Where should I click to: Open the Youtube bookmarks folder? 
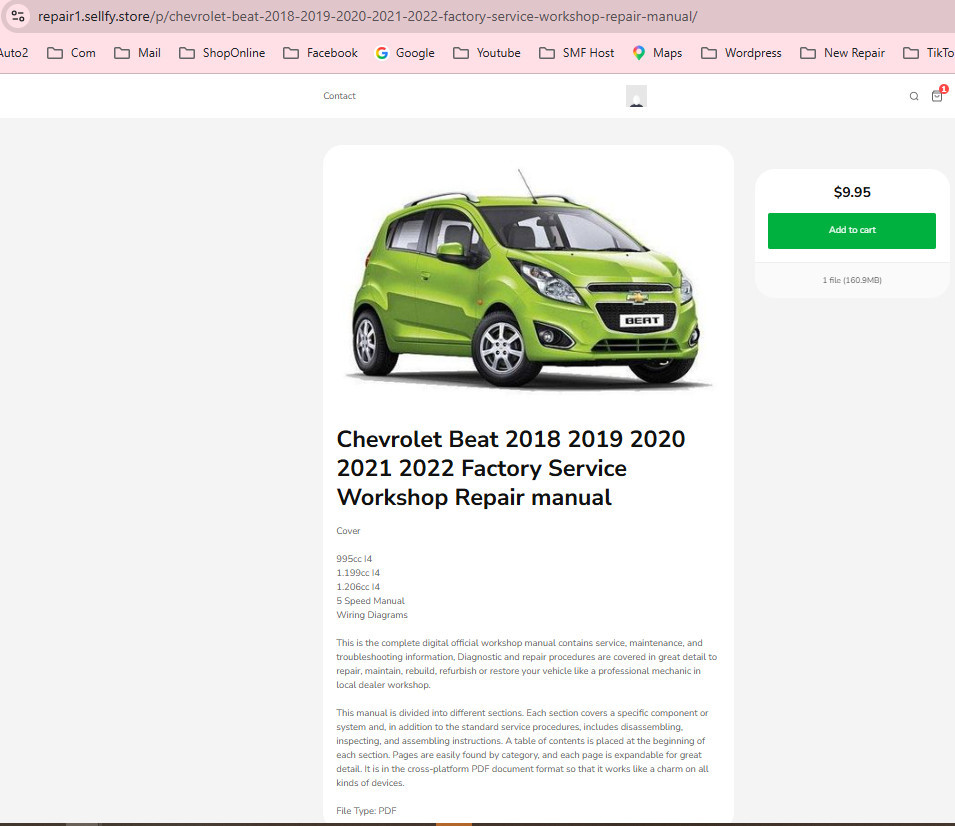point(487,53)
